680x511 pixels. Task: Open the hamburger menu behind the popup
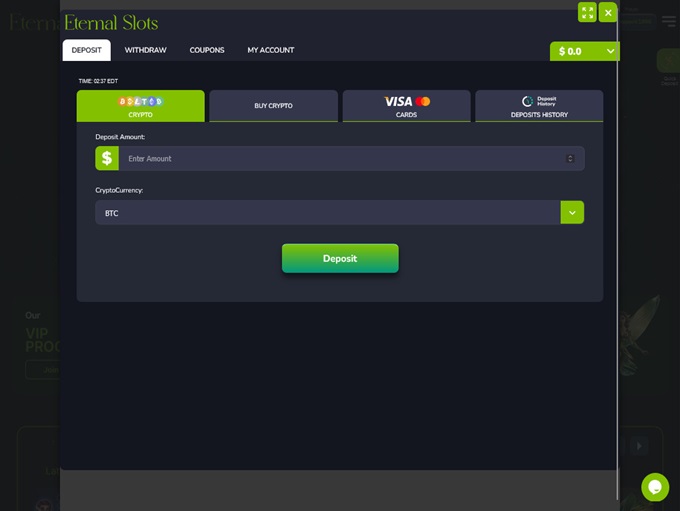pos(669,21)
